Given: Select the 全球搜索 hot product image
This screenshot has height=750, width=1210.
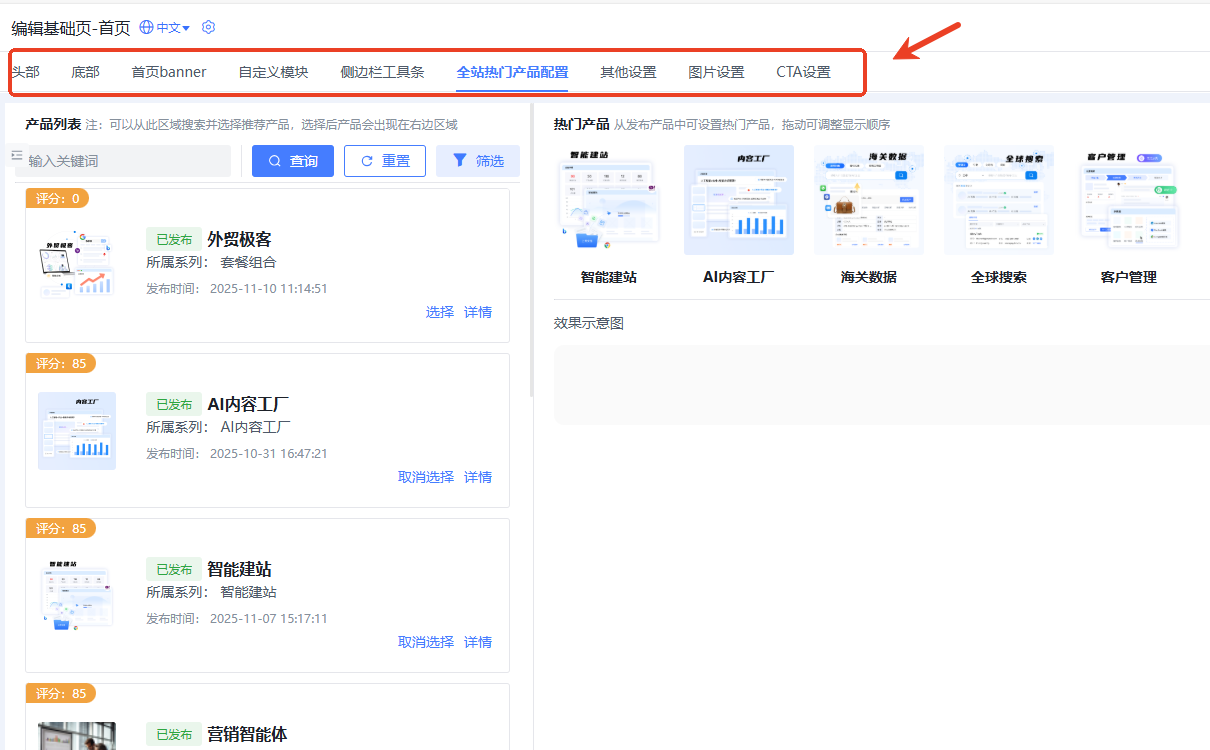Looking at the screenshot, I should (x=998, y=200).
